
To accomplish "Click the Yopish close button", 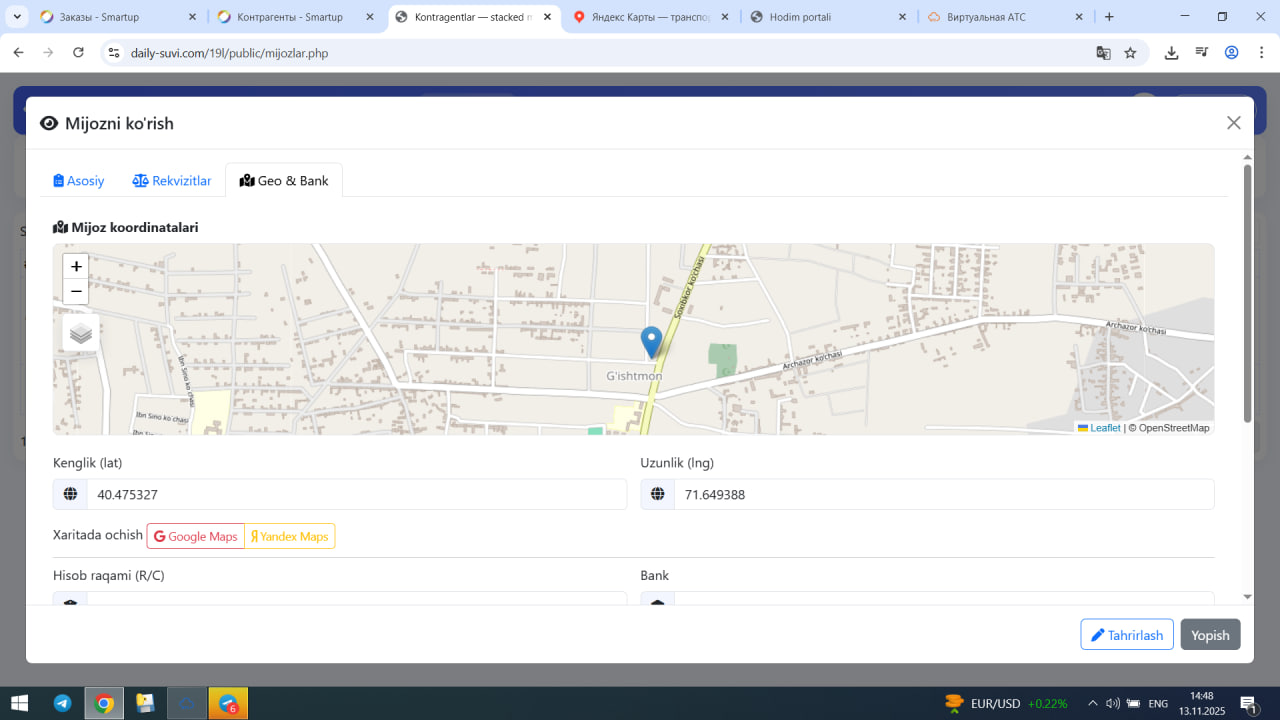I will (1210, 635).
